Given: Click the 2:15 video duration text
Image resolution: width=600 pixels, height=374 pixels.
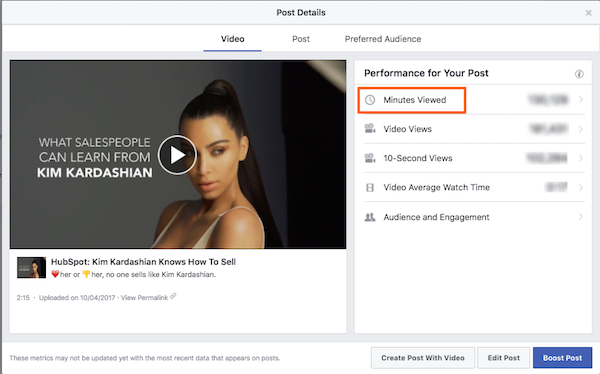Looking at the screenshot, I should tap(23, 298).
